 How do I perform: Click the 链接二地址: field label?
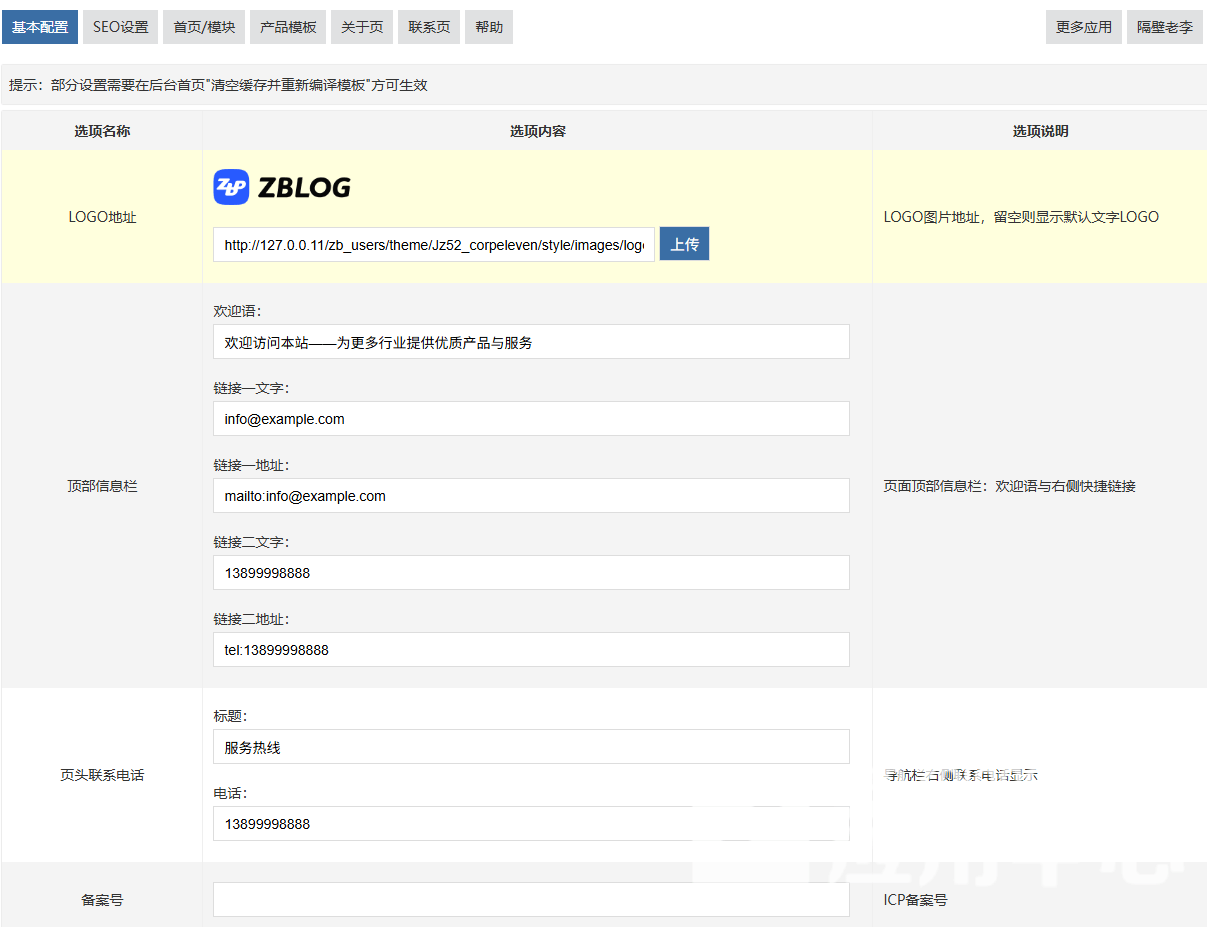coord(251,619)
